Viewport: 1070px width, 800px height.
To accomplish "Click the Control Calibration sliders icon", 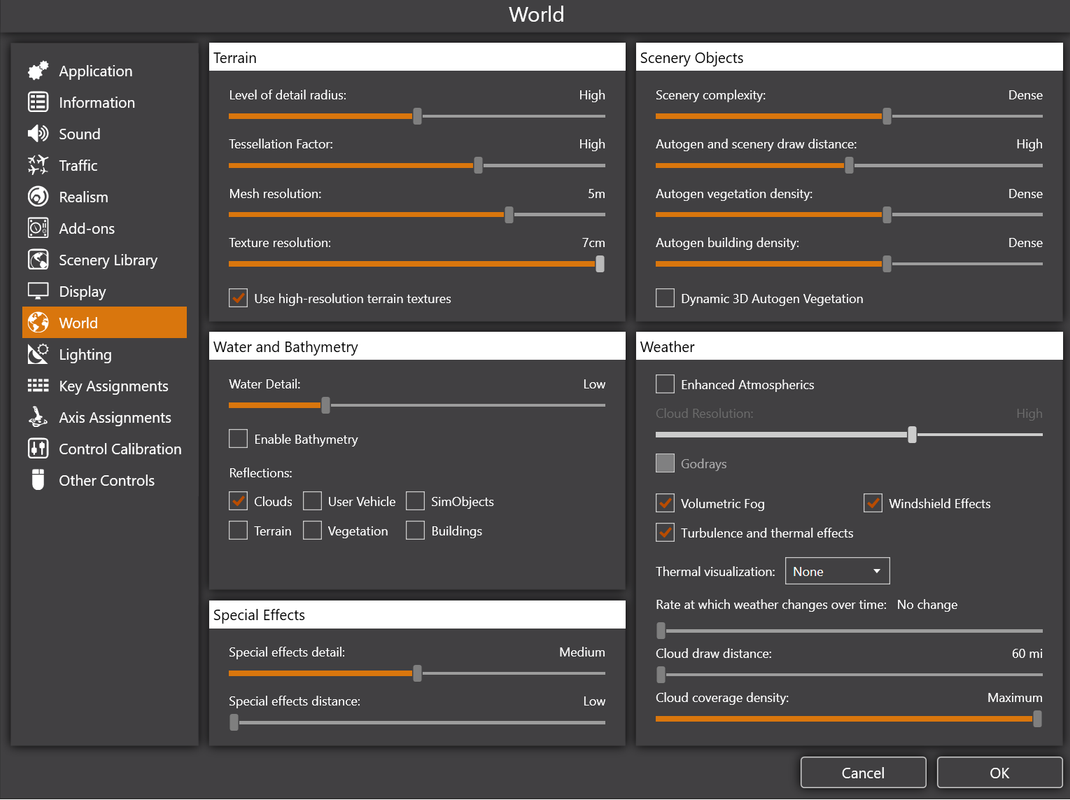I will point(38,448).
